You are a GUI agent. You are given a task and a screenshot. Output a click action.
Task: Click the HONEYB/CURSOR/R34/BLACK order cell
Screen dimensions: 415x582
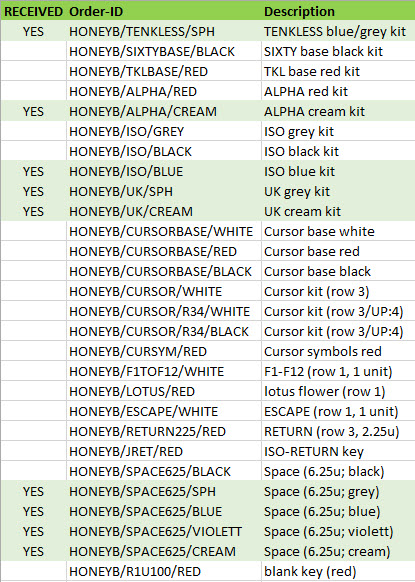[164, 331]
